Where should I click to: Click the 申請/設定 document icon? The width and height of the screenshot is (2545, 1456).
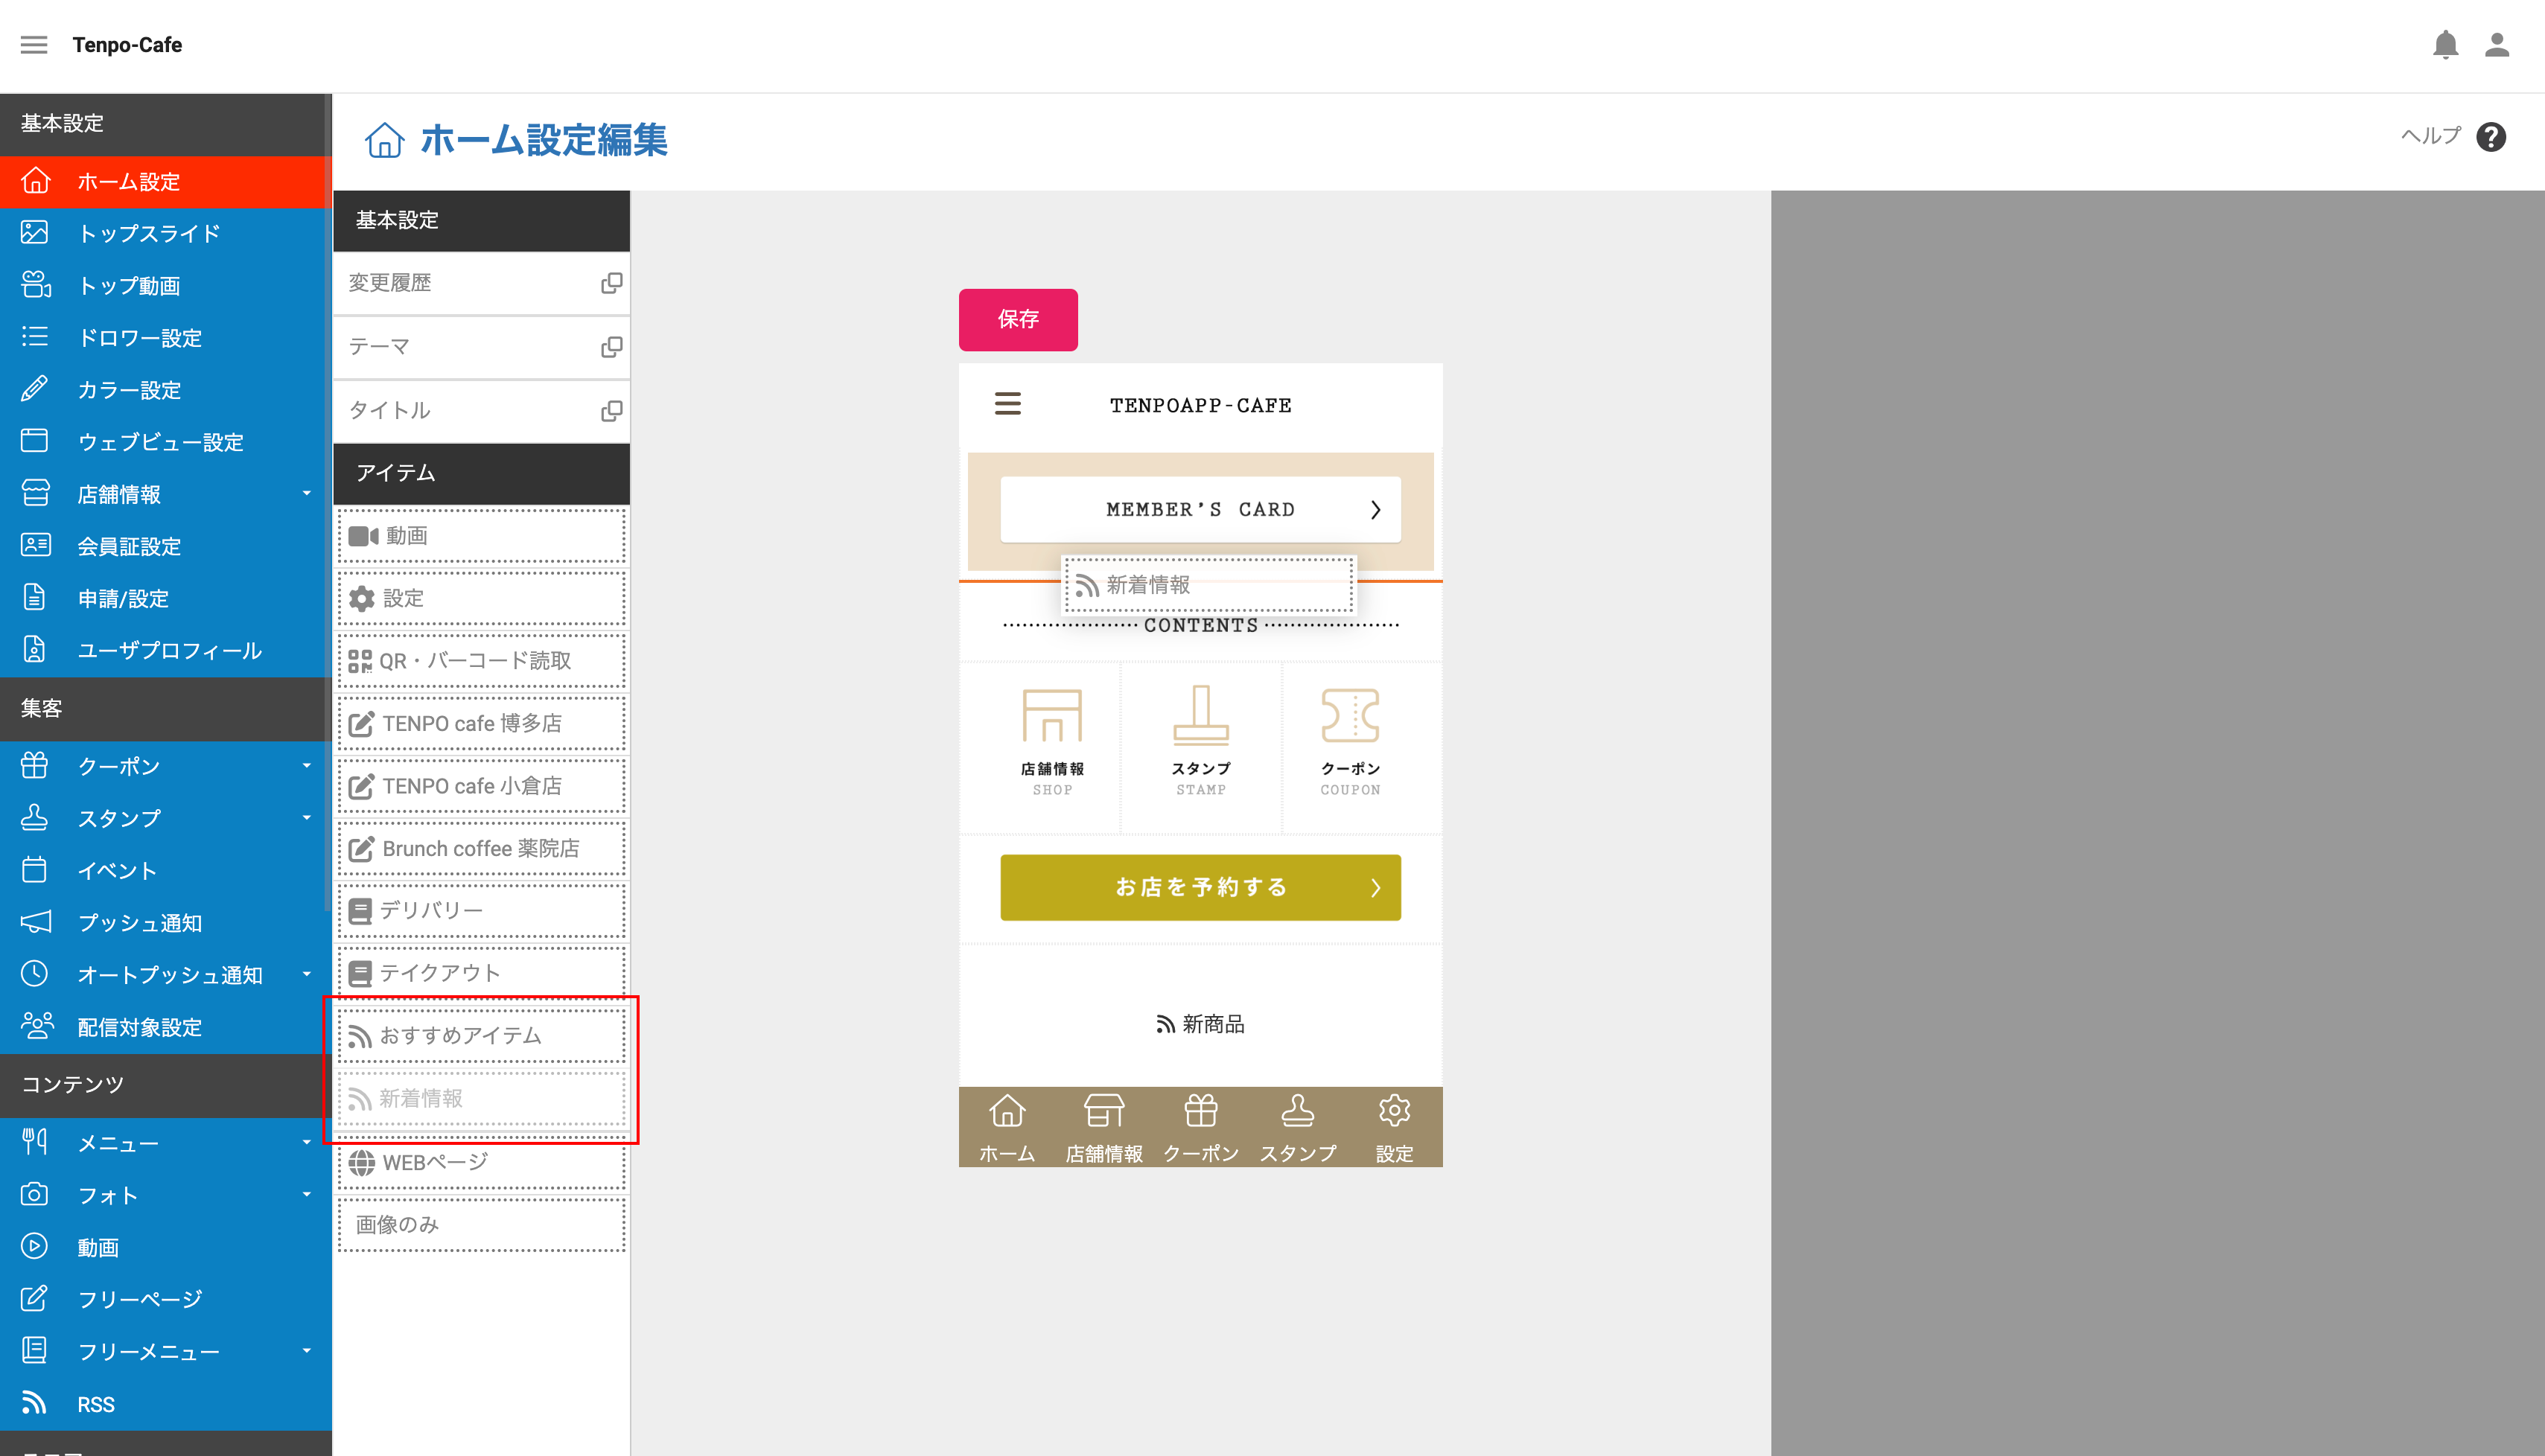pyautogui.click(x=35, y=597)
